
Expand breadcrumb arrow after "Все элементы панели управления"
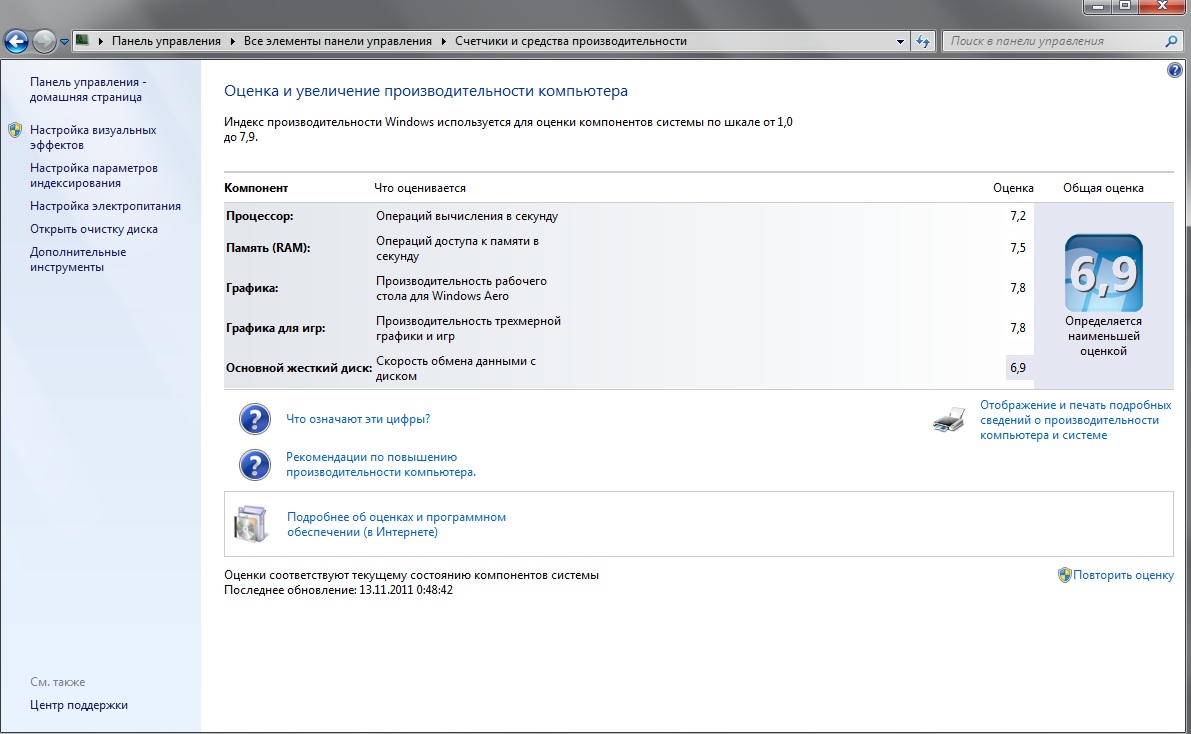[443, 41]
